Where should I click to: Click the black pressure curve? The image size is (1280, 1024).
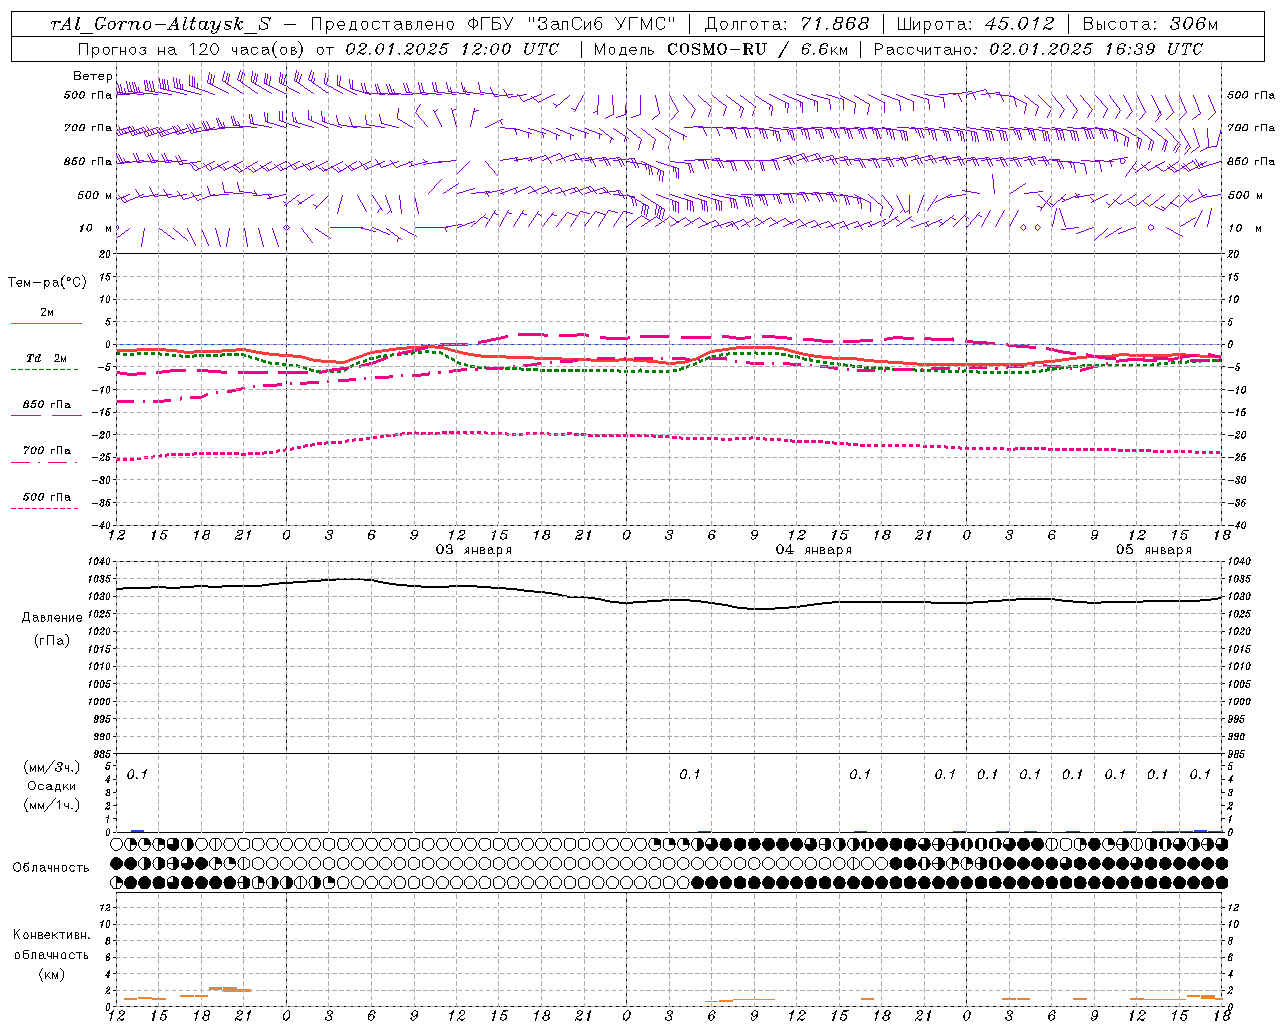click(670, 601)
